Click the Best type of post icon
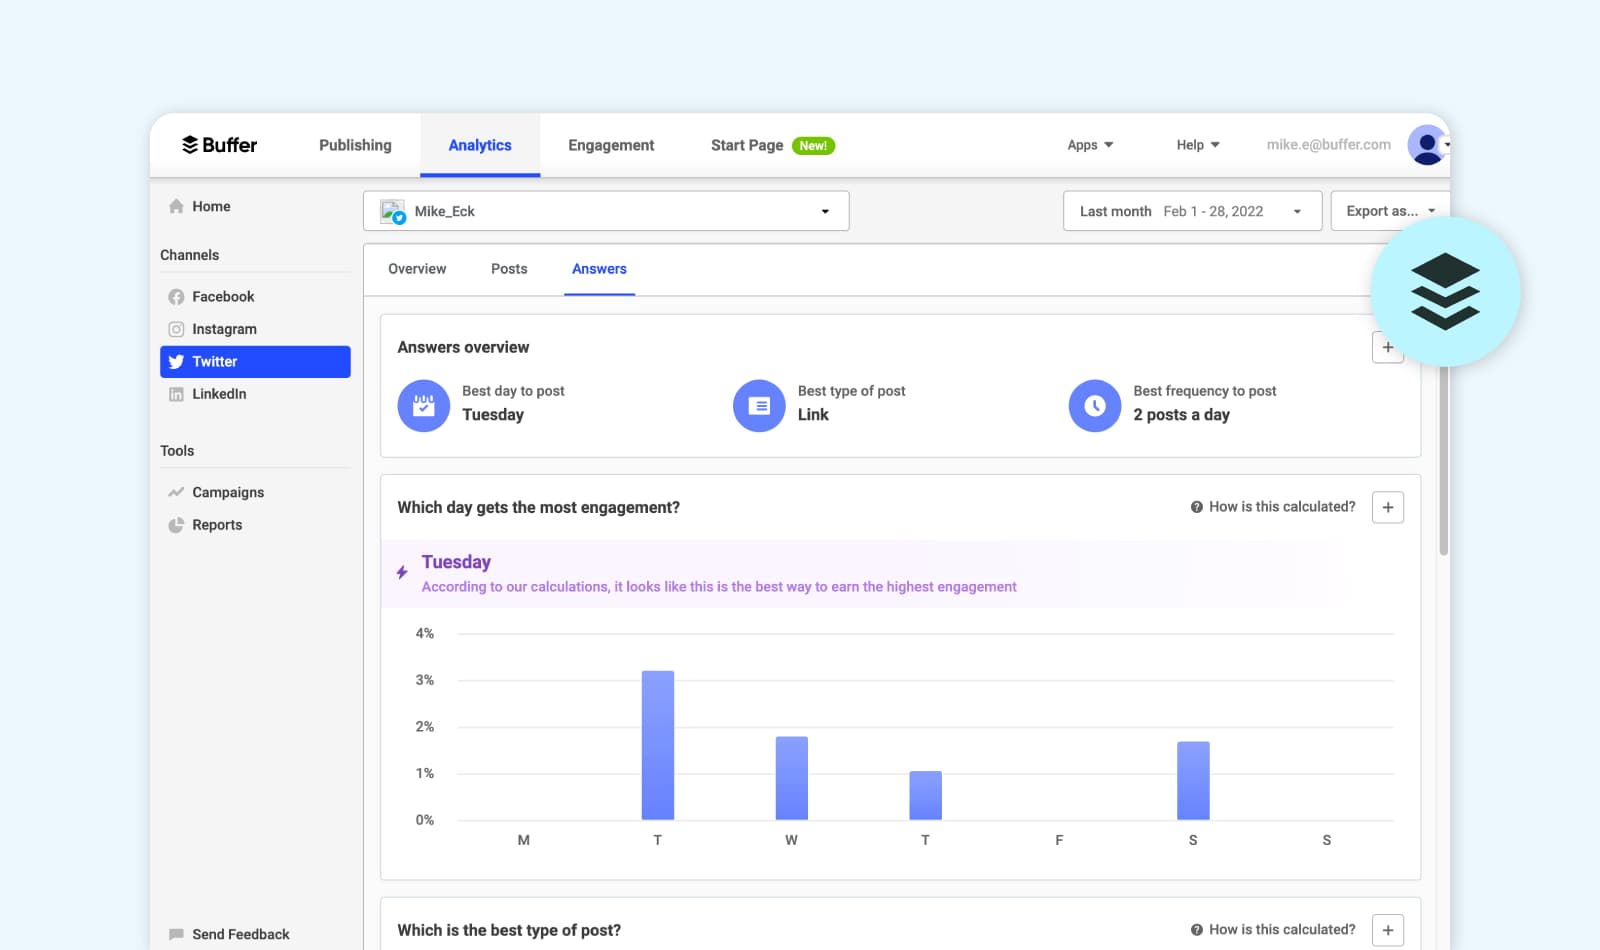This screenshot has width=1600, height=950. click(x=759, y=406)
